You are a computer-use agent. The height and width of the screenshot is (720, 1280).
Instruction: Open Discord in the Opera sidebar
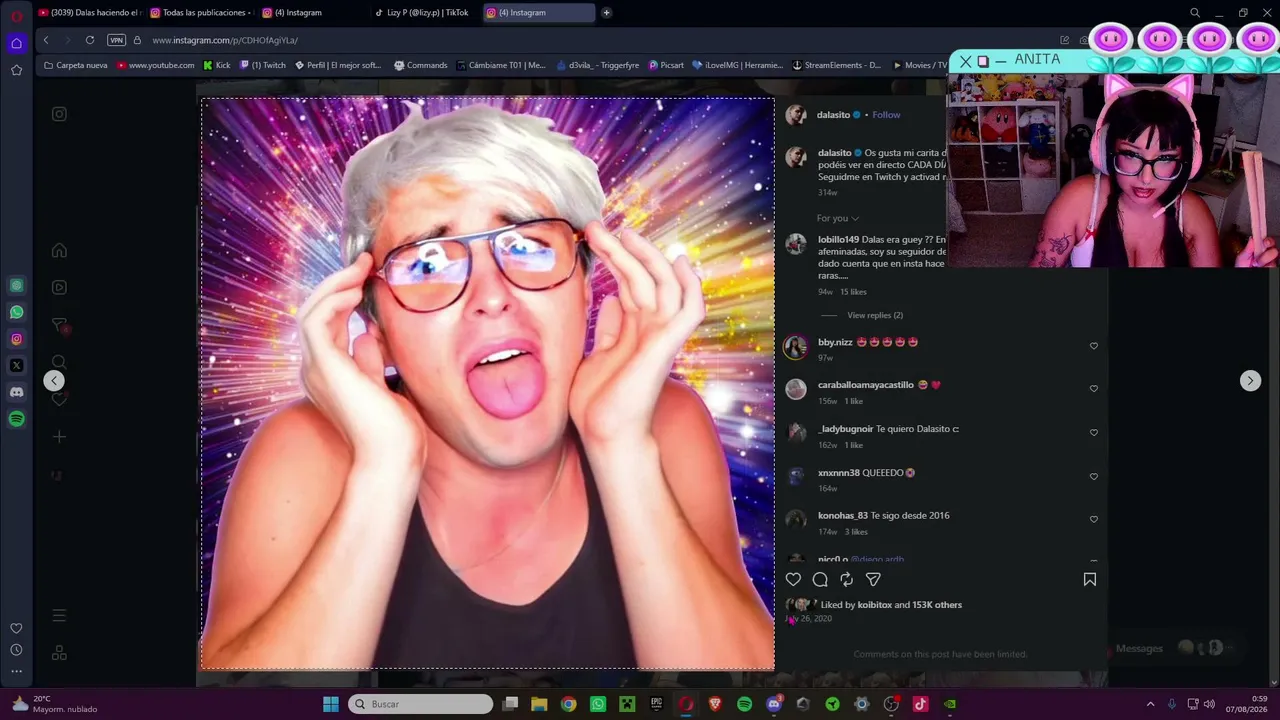(x=16, y=393)
